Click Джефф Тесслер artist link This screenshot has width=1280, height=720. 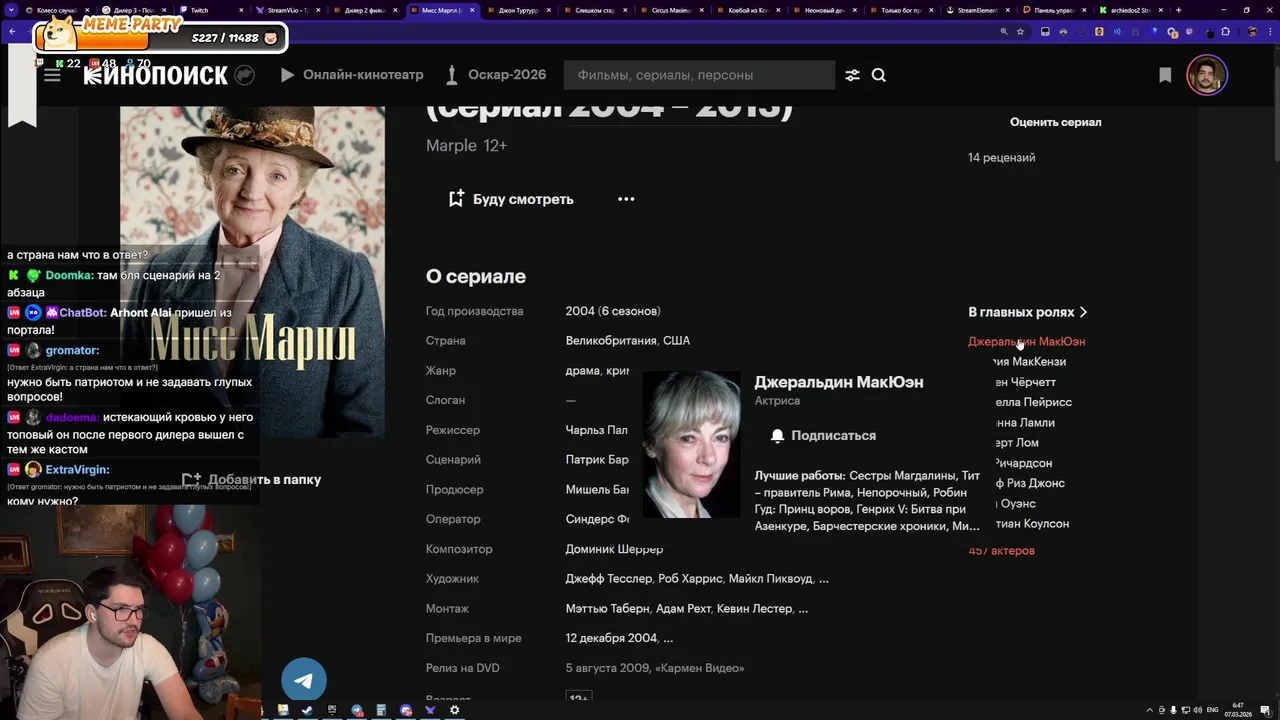tap(608, 579)
